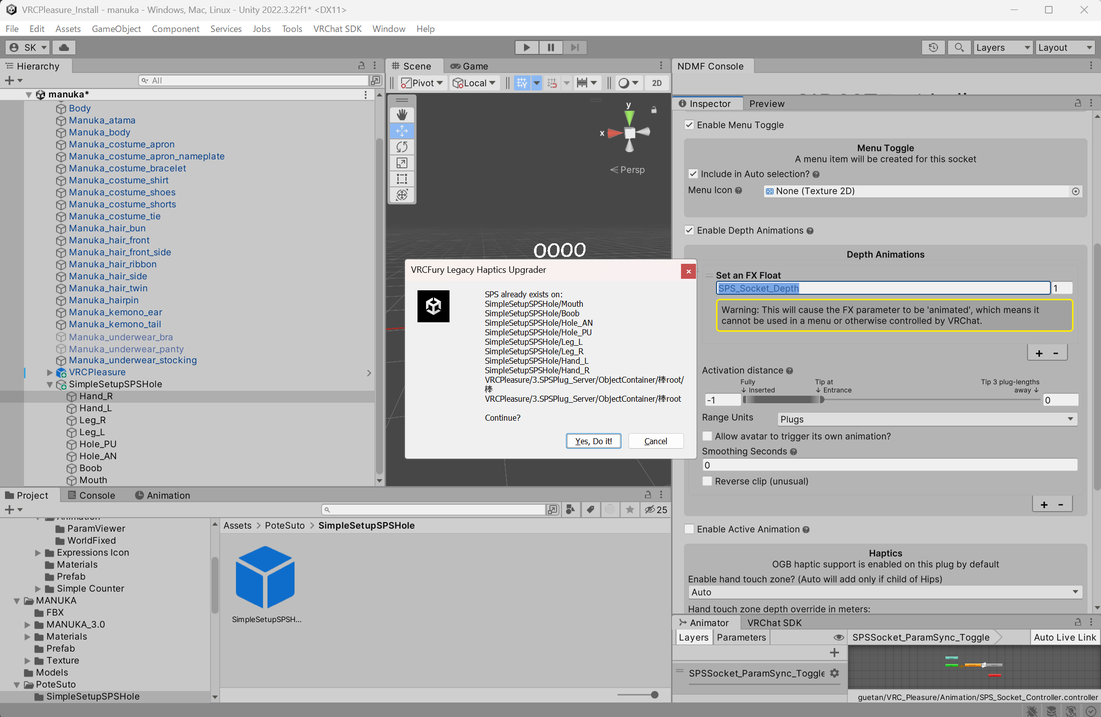Select Hand_L in the Hierarchy
This screenshot has width=1101, height=717.
coord(95,408)
